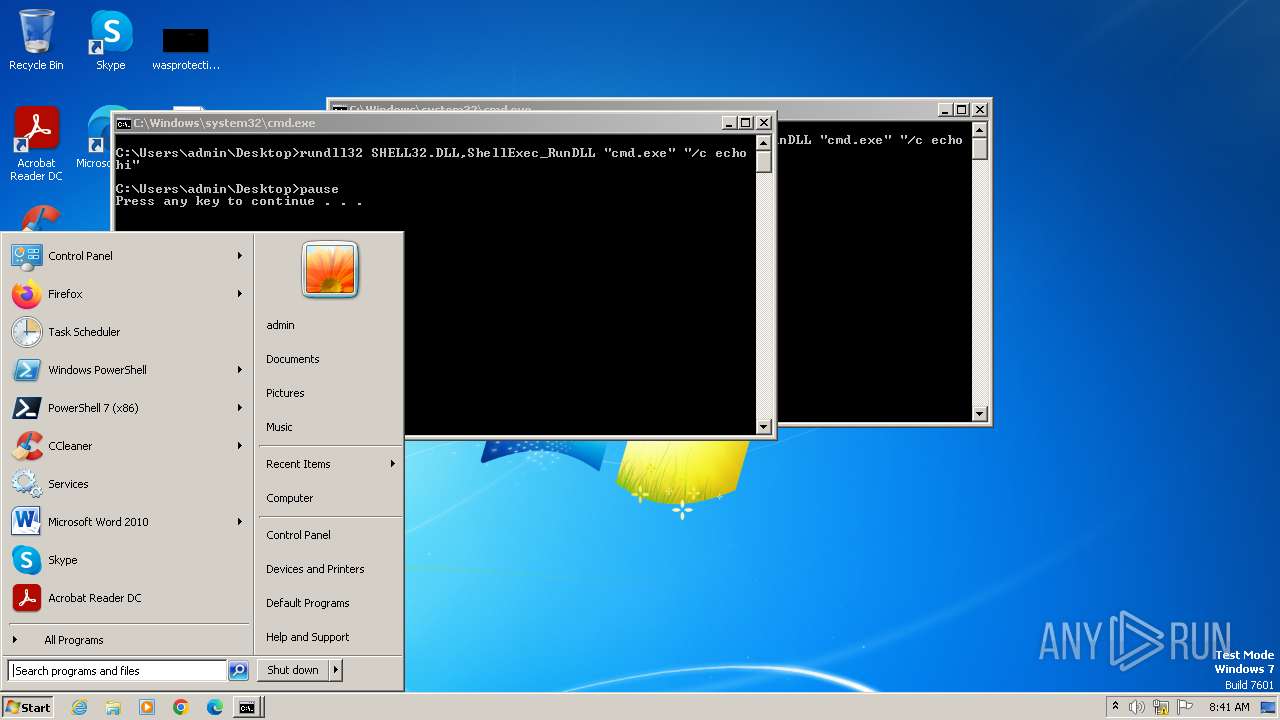
Task: Expand Recent Items submenu arrow
Action: (x=392, y=464)
